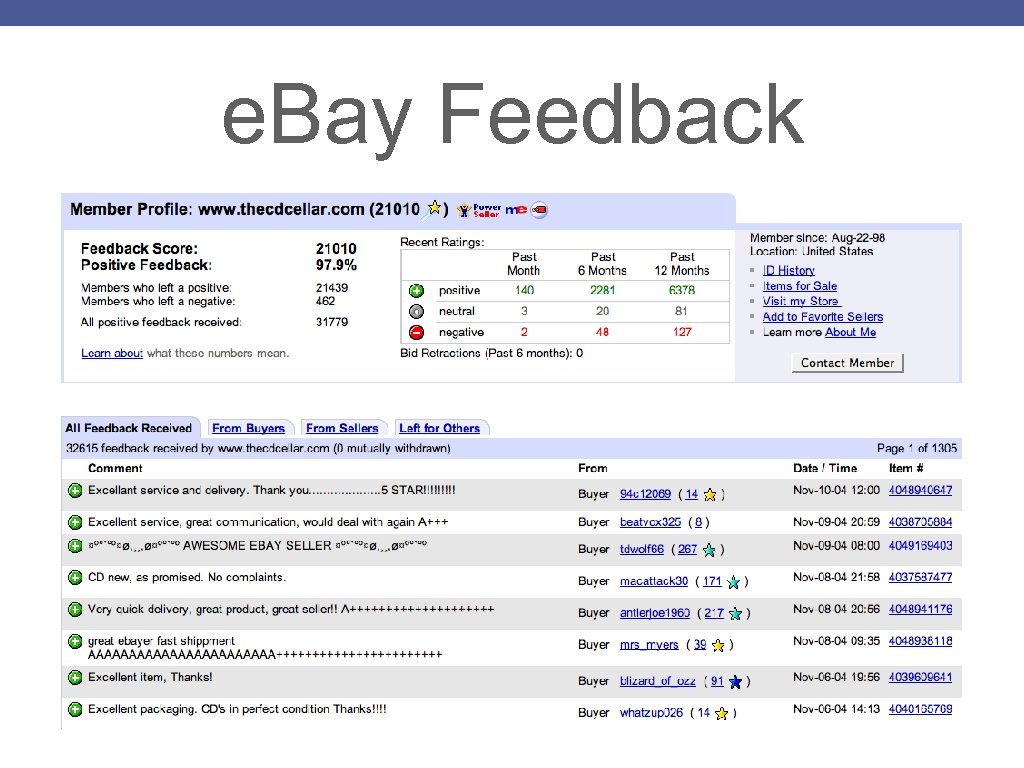Click green plus icon for 'Excellent packaging' comment

75,709
